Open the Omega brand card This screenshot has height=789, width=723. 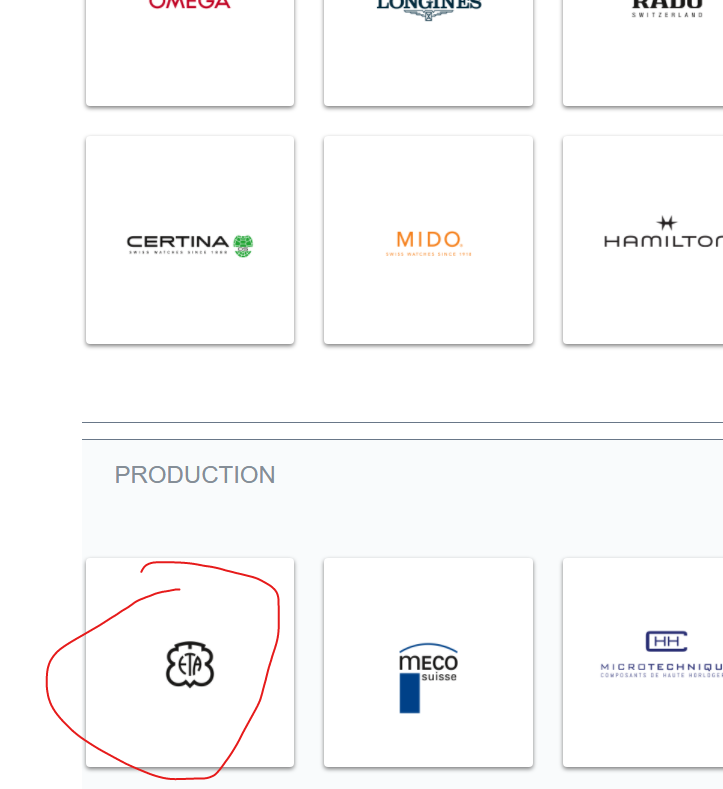(190, 52)
